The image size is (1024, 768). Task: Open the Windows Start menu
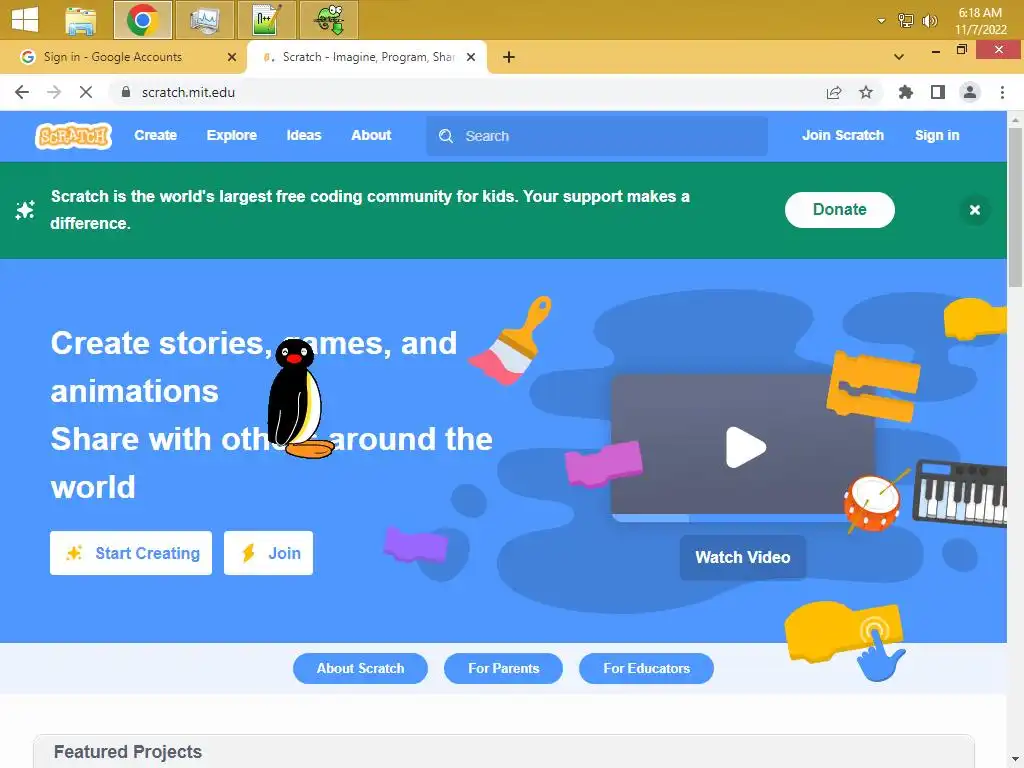pyautogui.click(x=25, y=20)
